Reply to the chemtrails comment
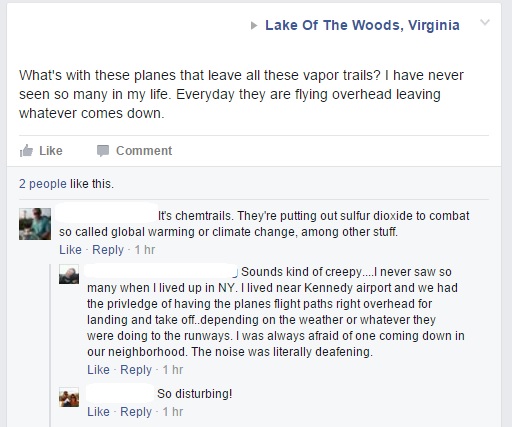Image resolution: width=512 pixels, height=427 pixels. (x=108, y=250)
